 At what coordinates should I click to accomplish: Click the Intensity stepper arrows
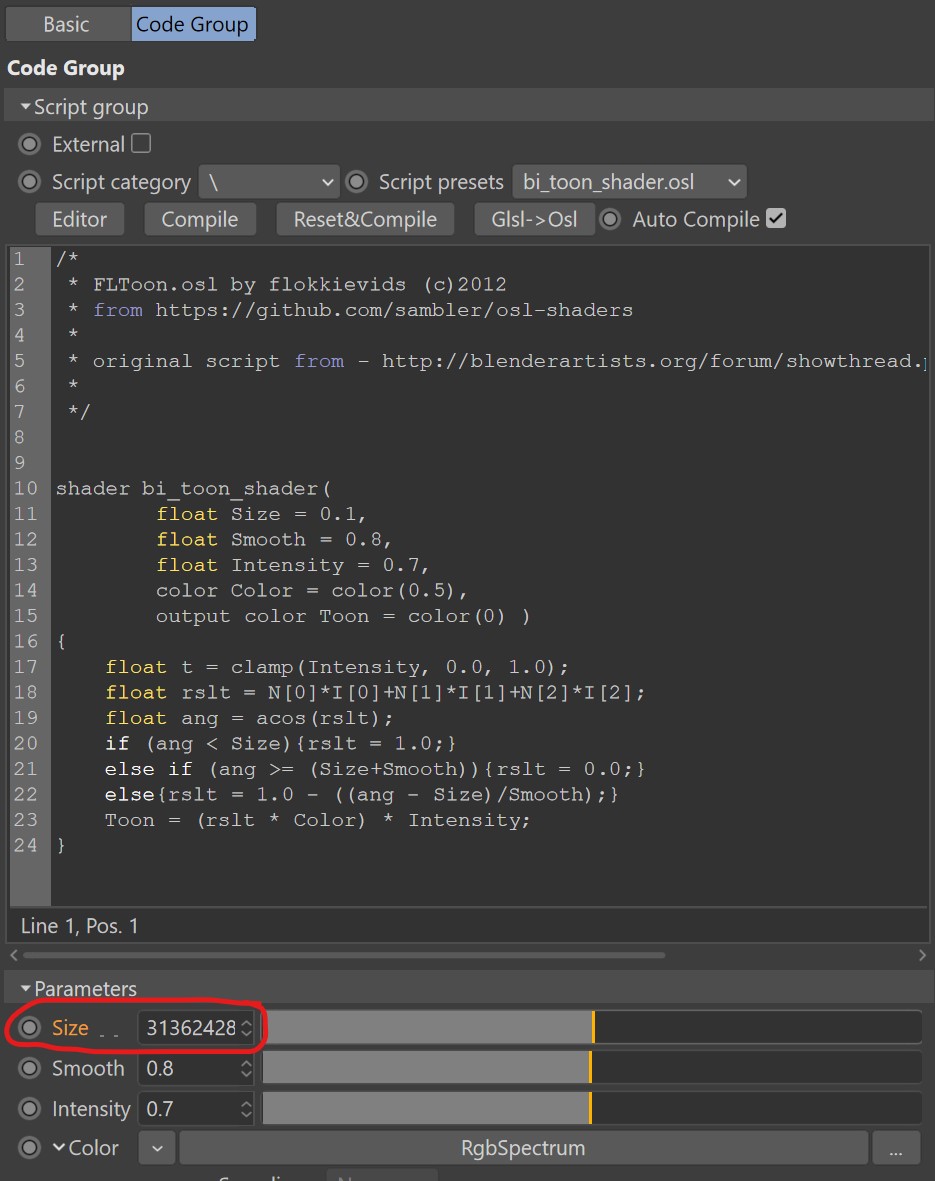coord(246,1109)
